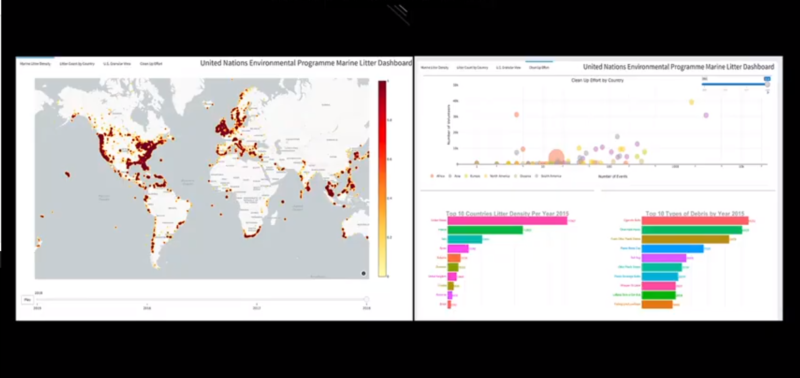800x378 pixels.
Task: Switch to U.S. Granular View tab, right dashboard
Action: (x=509, y=67)
